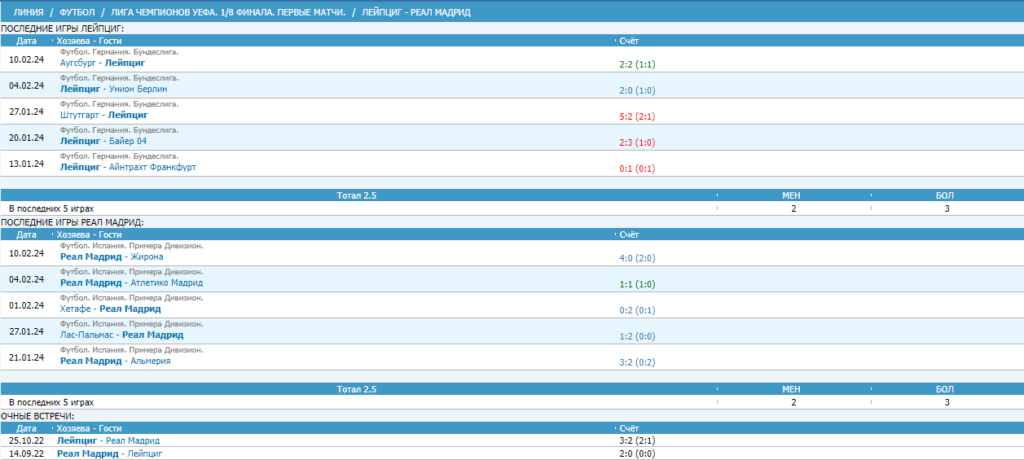The width and height of the screenshot is (1024, 460).
Task: Select the date 25.10.22
Action: click(x=27, y=441)
